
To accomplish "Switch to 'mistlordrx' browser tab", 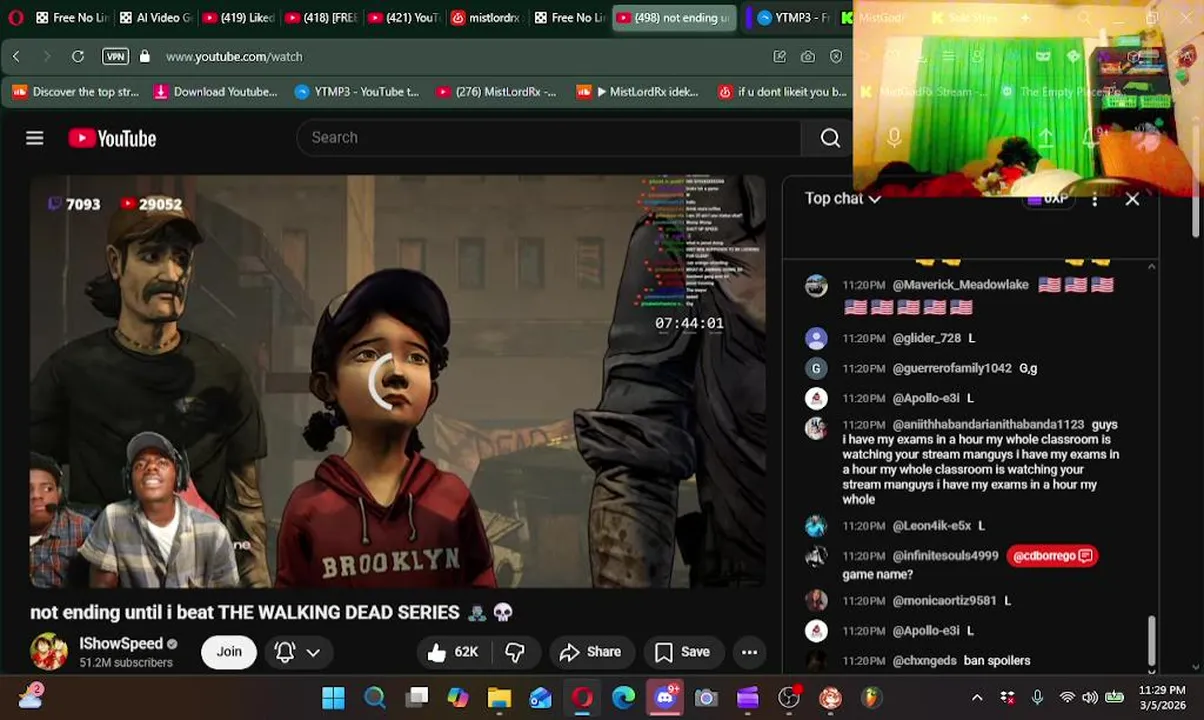I will click(487, 18).
